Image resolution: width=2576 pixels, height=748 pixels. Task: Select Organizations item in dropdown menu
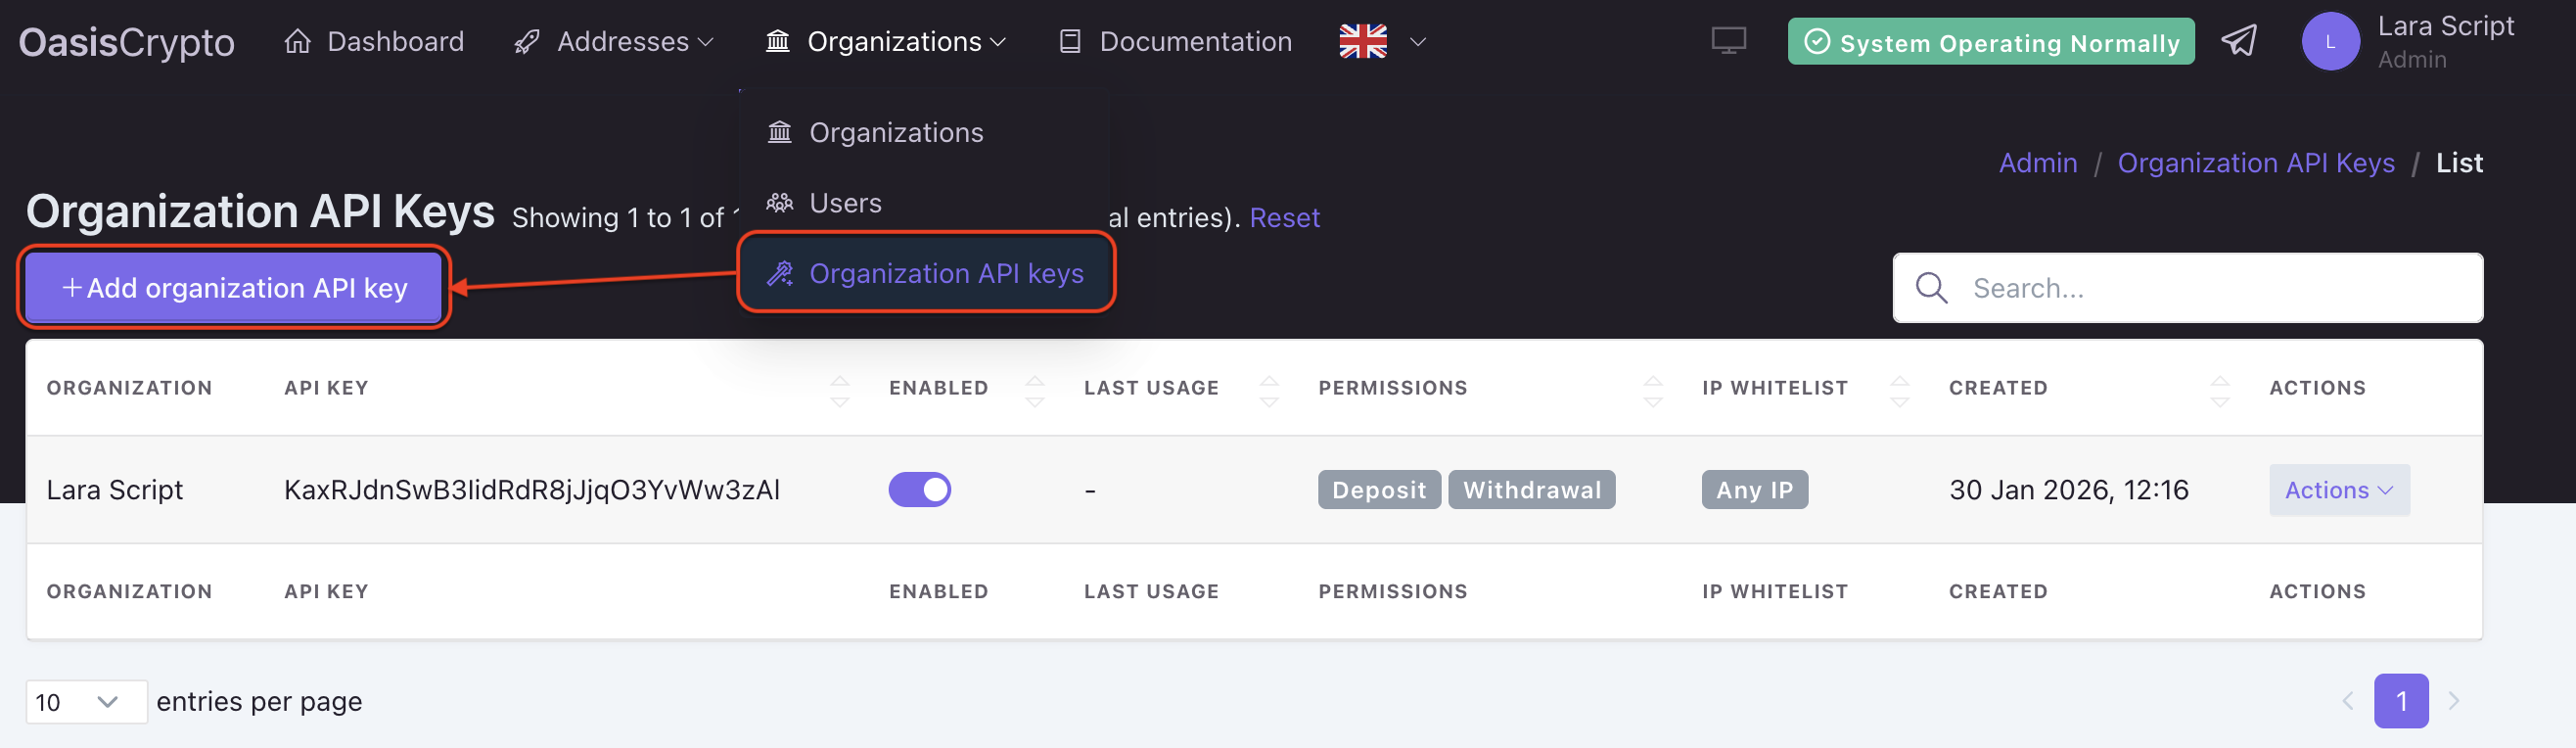coord(895,132)
